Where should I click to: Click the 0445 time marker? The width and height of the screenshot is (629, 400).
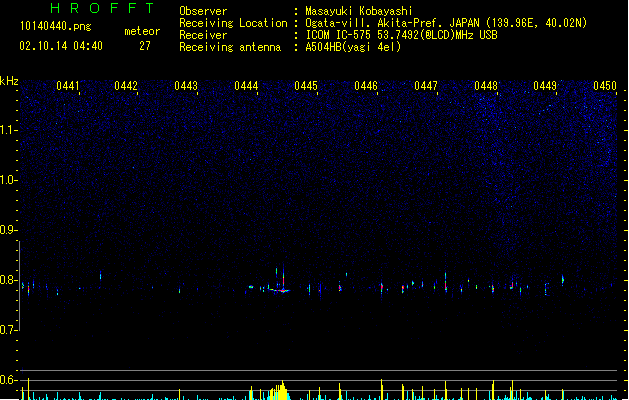coord(306,86)
